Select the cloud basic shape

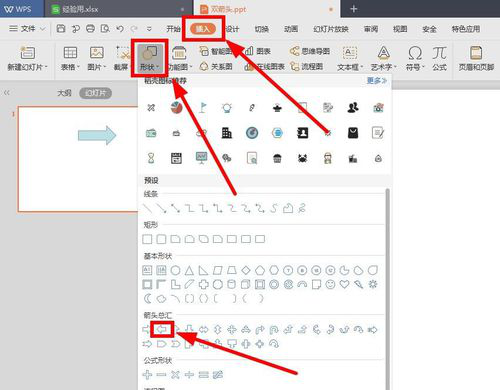coord(161,298)
